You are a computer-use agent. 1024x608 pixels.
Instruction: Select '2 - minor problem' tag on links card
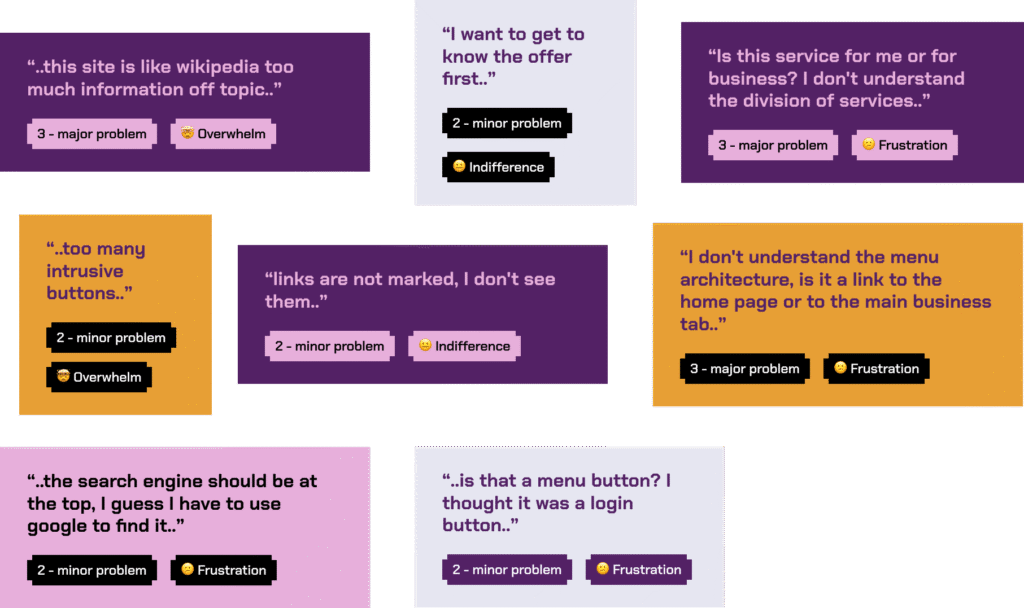pos(330,346)
